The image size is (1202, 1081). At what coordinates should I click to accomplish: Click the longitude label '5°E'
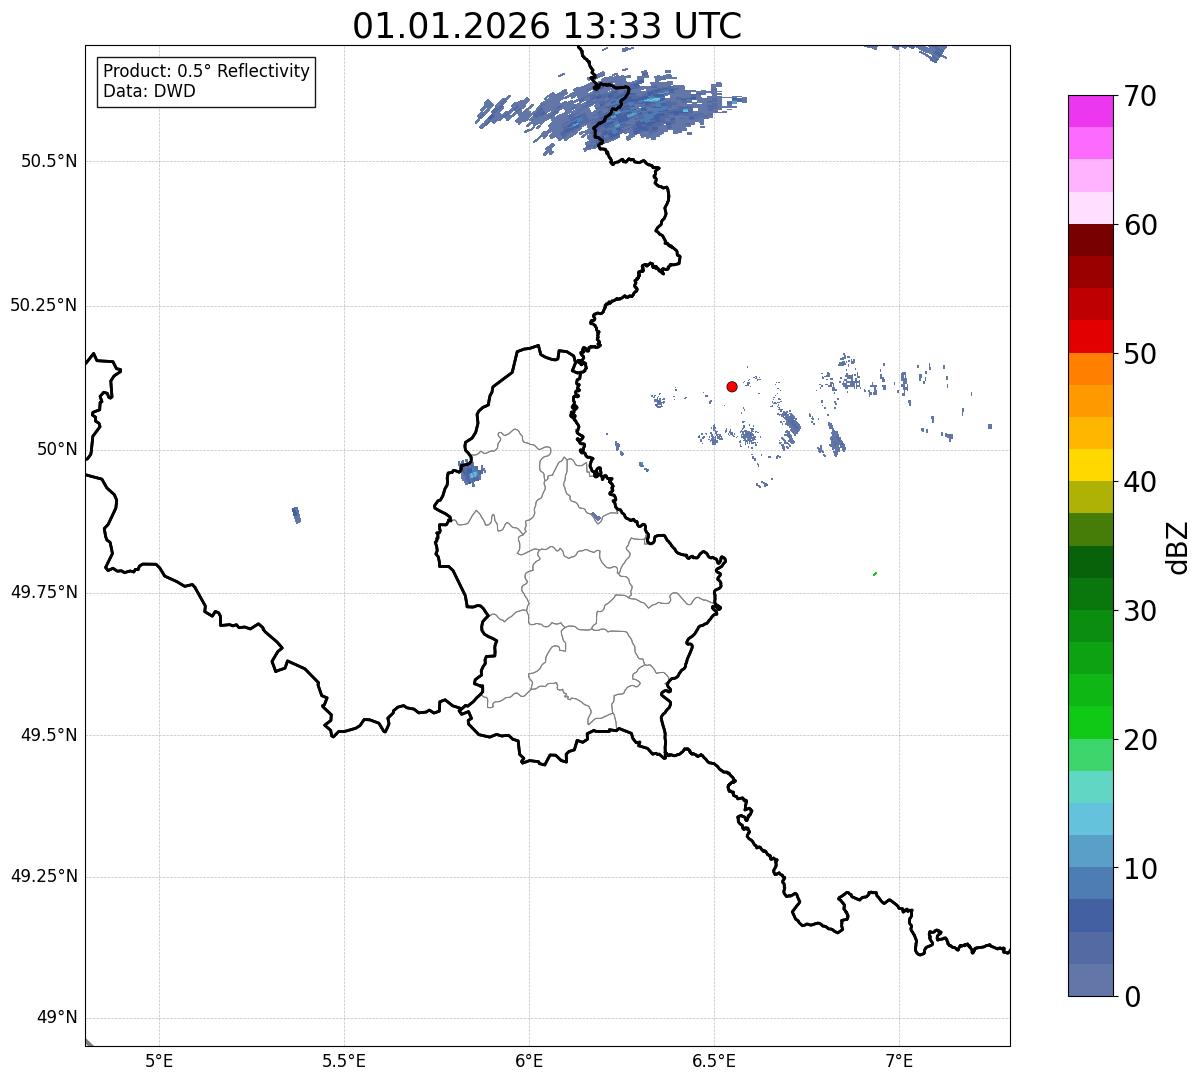pos(159,1060)
